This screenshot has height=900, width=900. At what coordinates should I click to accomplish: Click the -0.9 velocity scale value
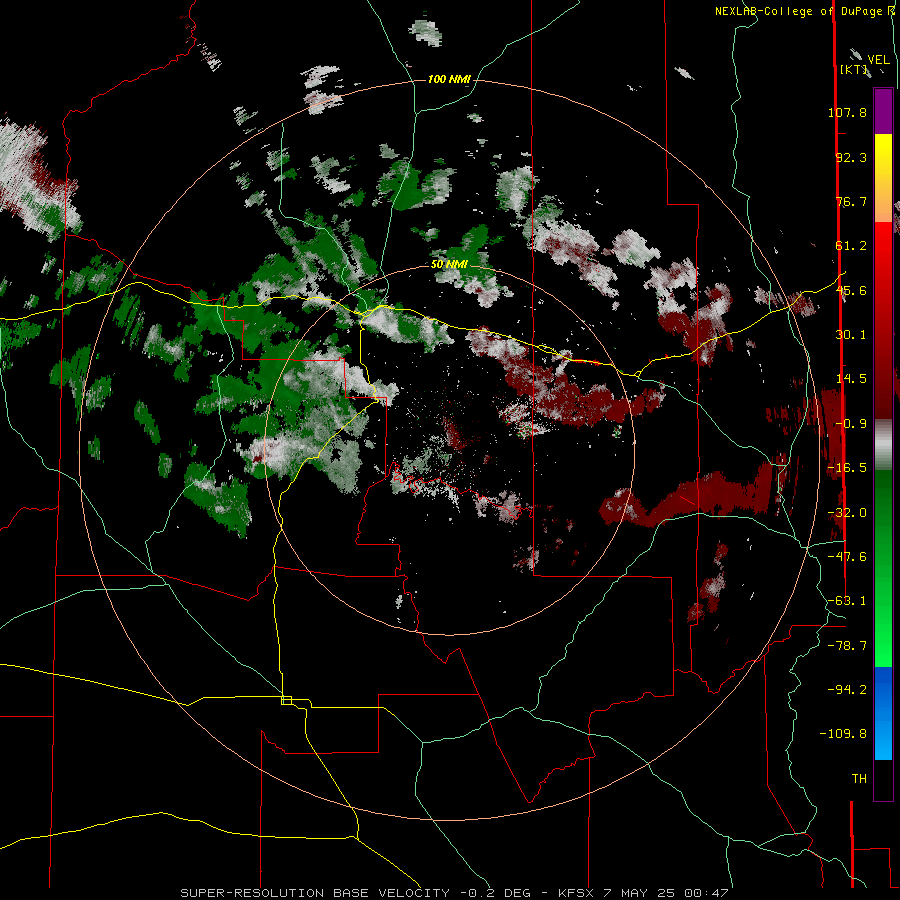pyautogui.click(x=851, y=424)
